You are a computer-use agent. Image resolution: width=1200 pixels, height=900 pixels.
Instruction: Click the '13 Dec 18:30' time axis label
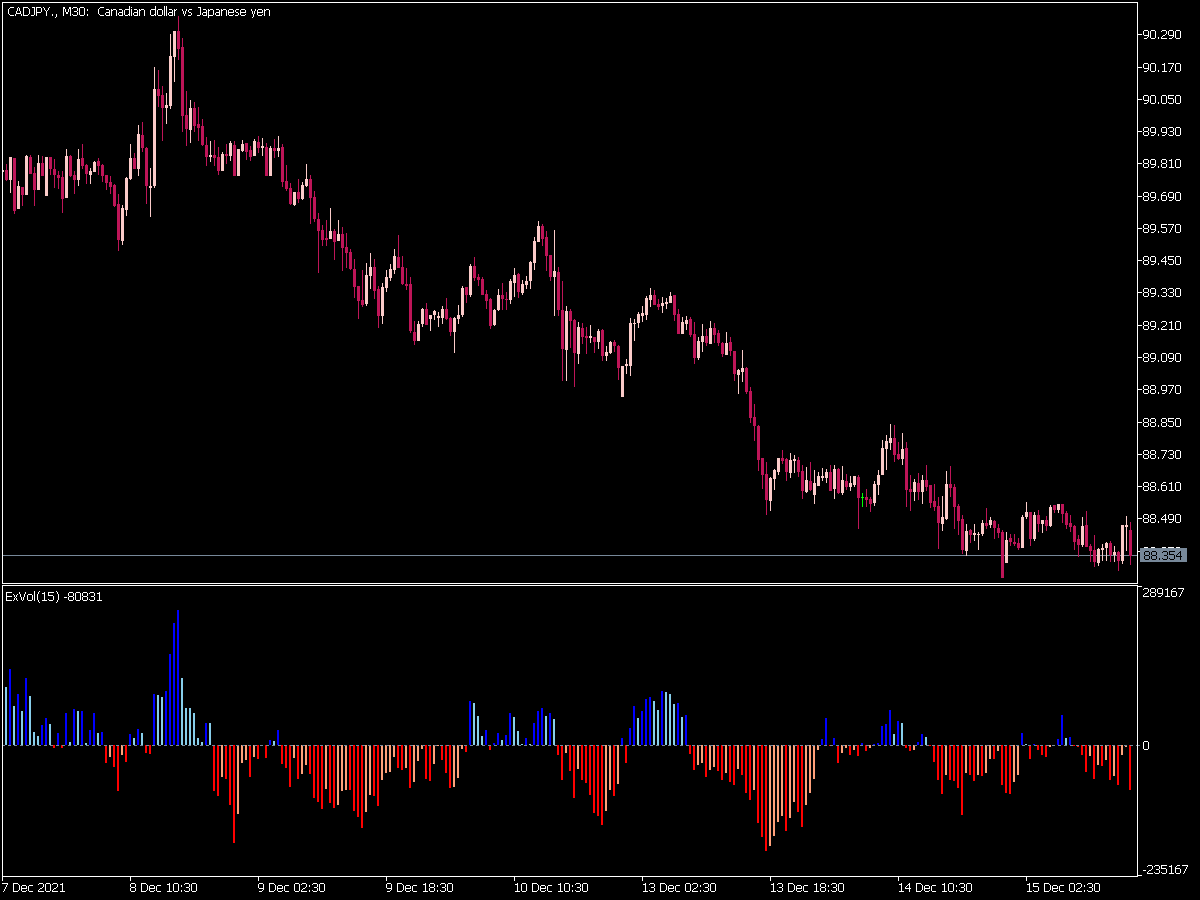coord(807,887)
